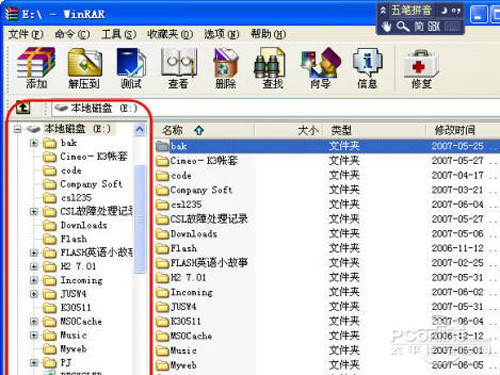Click the 信息 (Info) toolbar icon

367,62
